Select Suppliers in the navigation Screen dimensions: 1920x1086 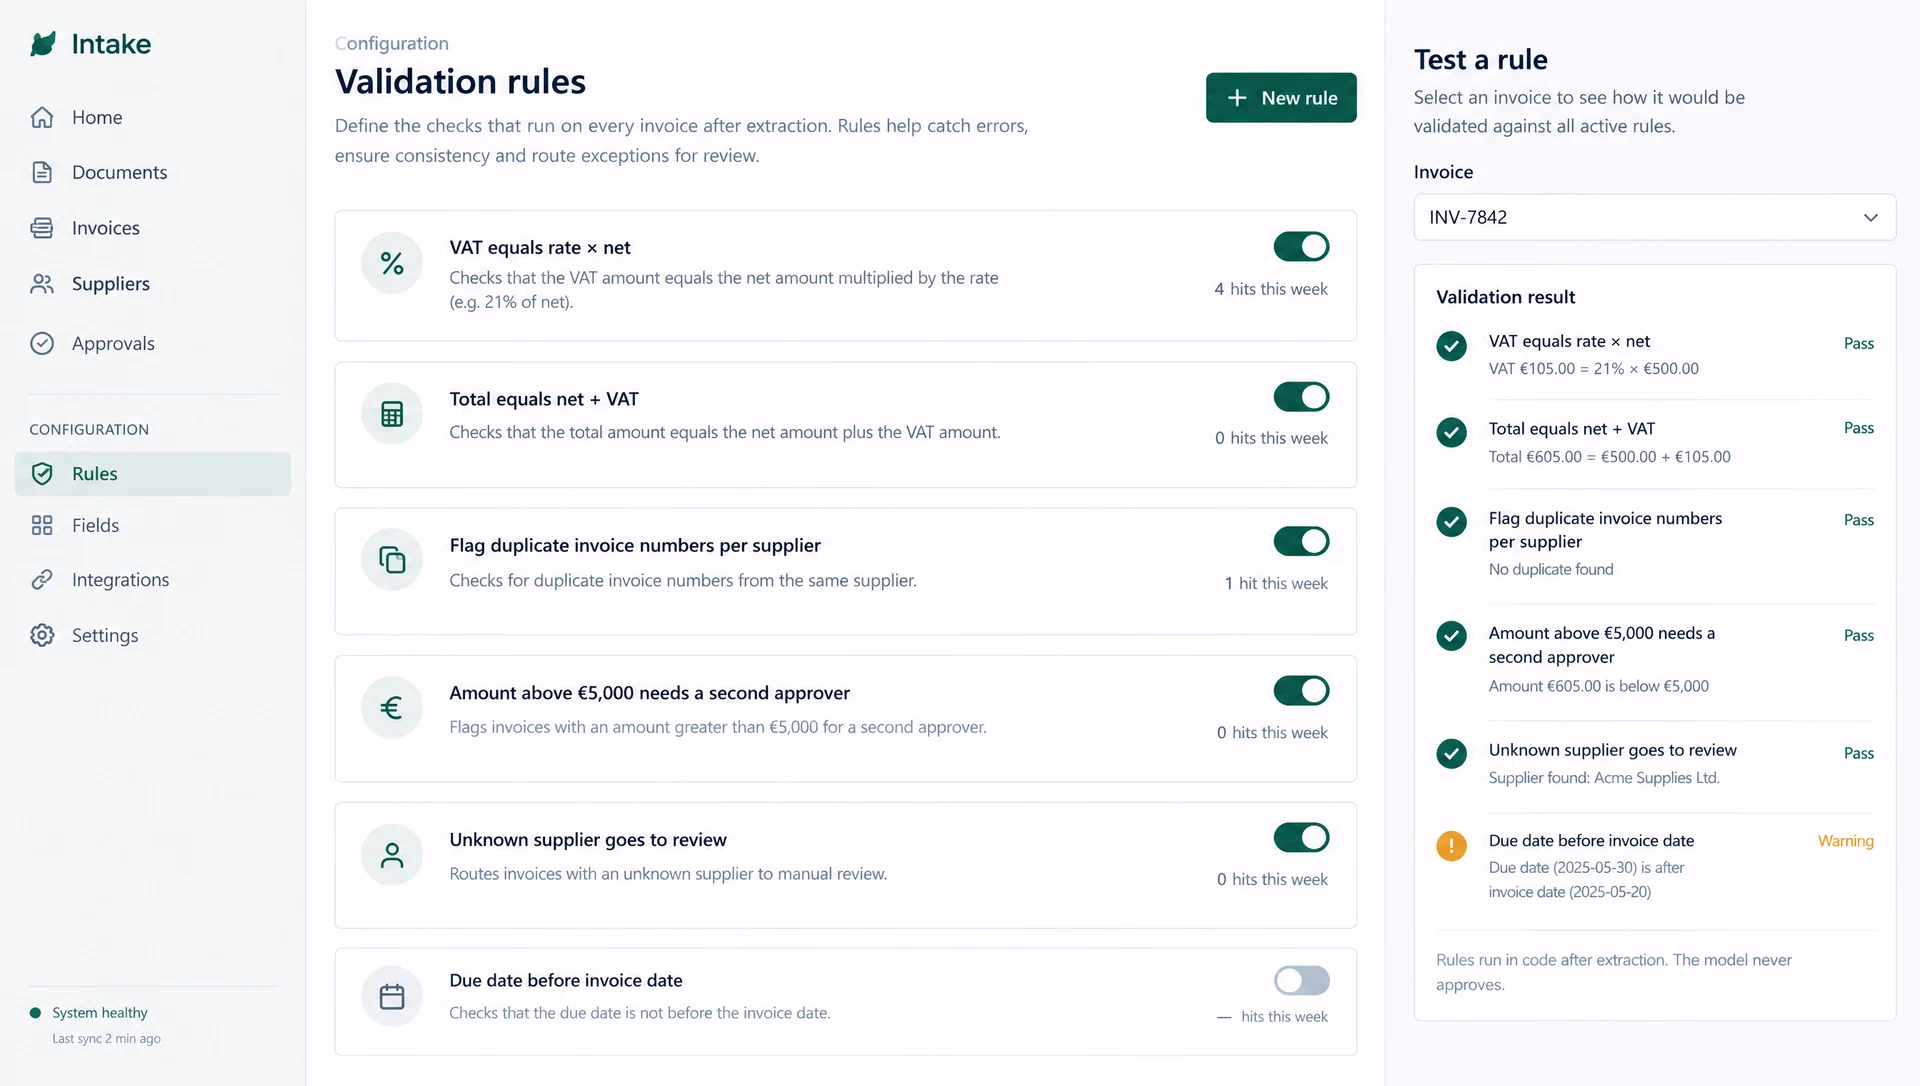[x=111, y=284]
